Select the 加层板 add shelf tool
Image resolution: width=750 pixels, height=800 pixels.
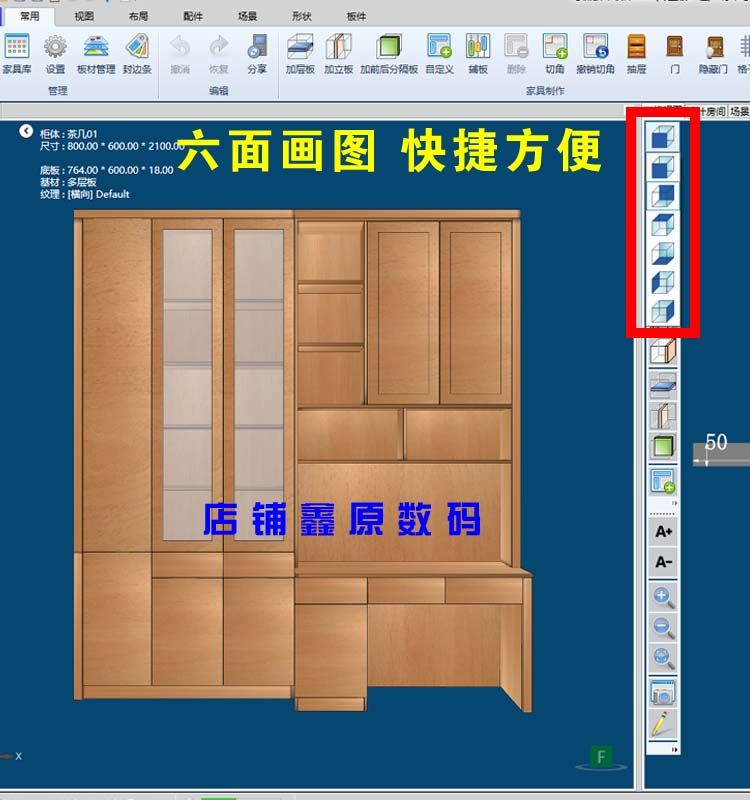pyautogui.click(x=300, y=53)
